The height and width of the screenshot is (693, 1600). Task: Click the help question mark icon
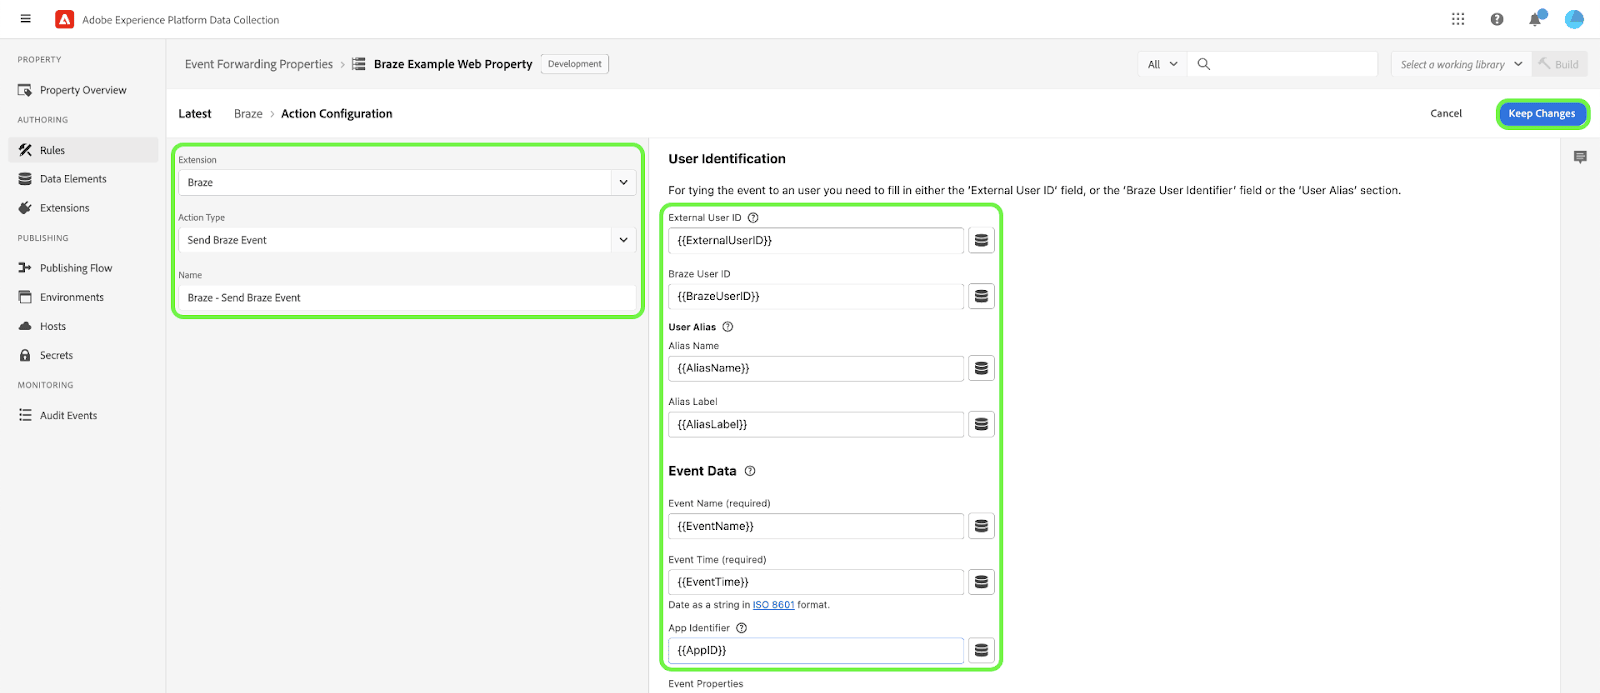point(1497,19)
